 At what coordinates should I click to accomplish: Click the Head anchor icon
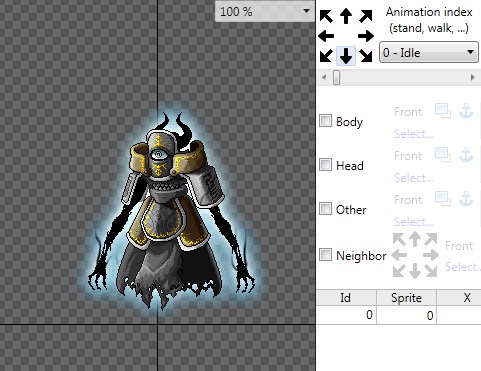coord(466,155)
